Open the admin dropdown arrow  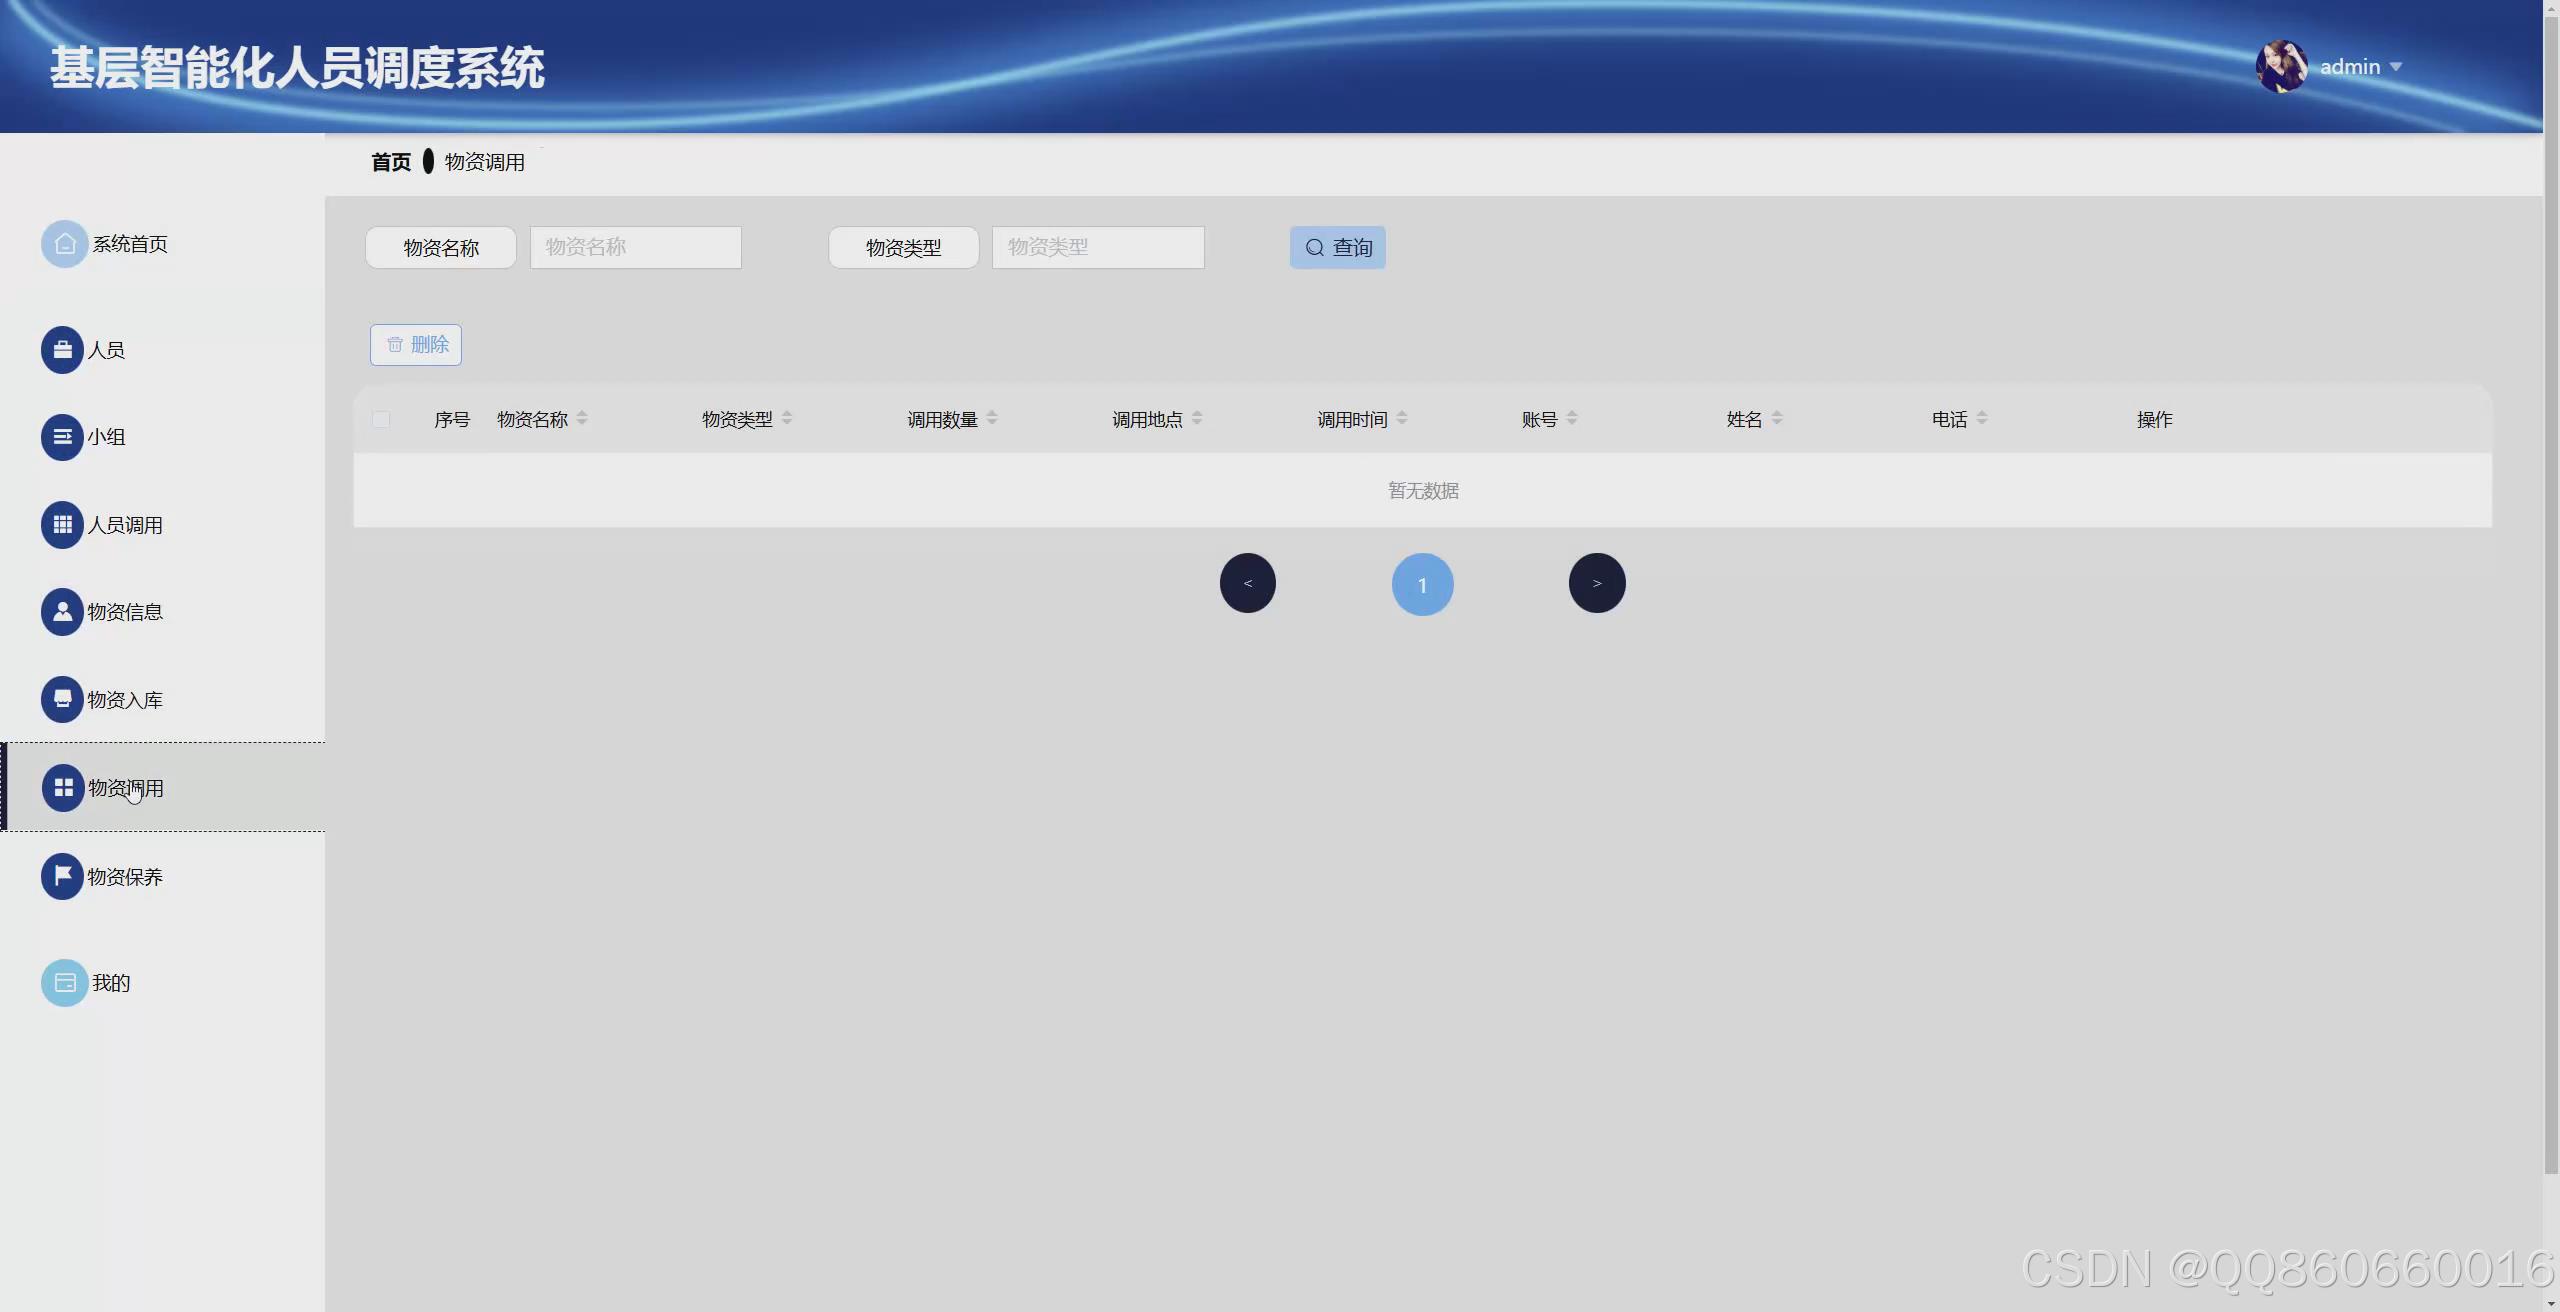pos(2395,67)
